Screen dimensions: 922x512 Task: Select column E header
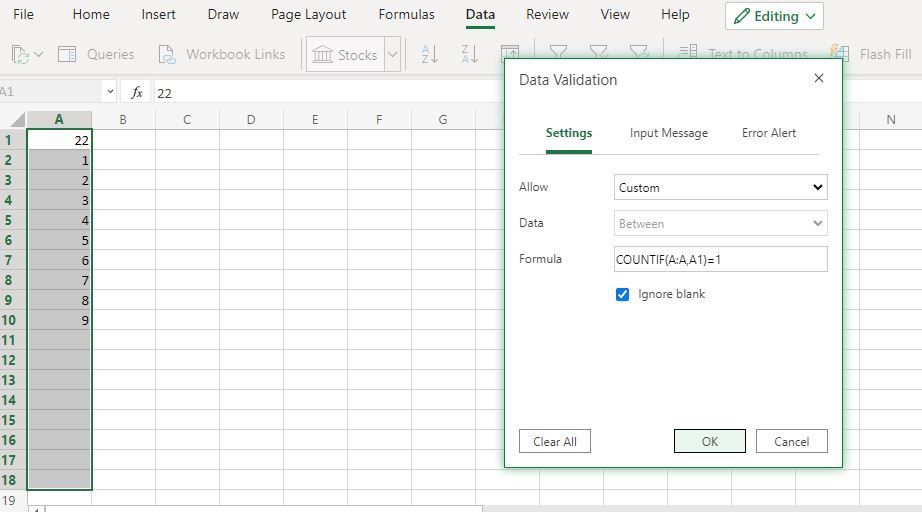(x=315, y=120)
